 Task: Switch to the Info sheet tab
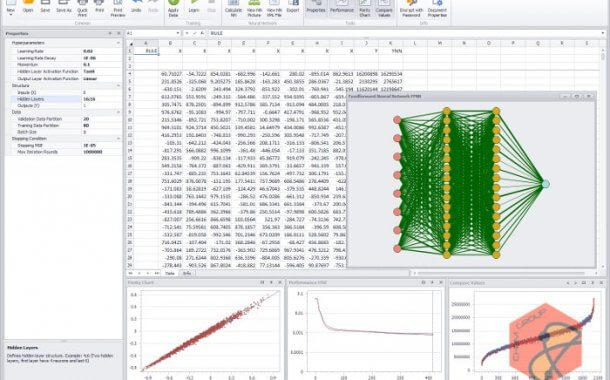point(187,273)
